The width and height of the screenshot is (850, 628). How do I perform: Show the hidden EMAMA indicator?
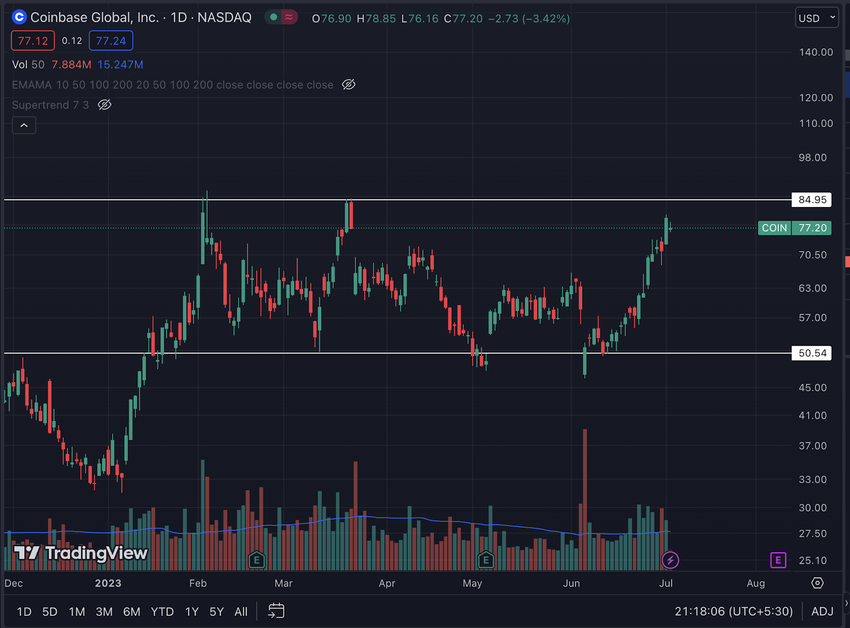click(349, 85)
